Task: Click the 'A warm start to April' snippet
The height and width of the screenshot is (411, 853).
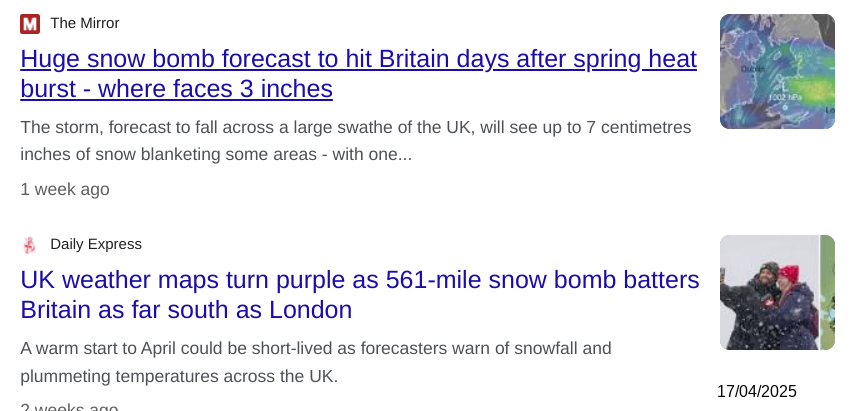Action: 316,362
